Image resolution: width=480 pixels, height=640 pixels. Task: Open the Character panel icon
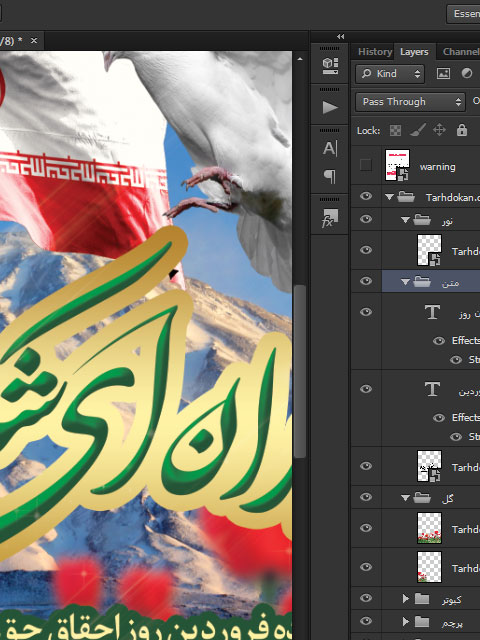[x=330, y=148]
